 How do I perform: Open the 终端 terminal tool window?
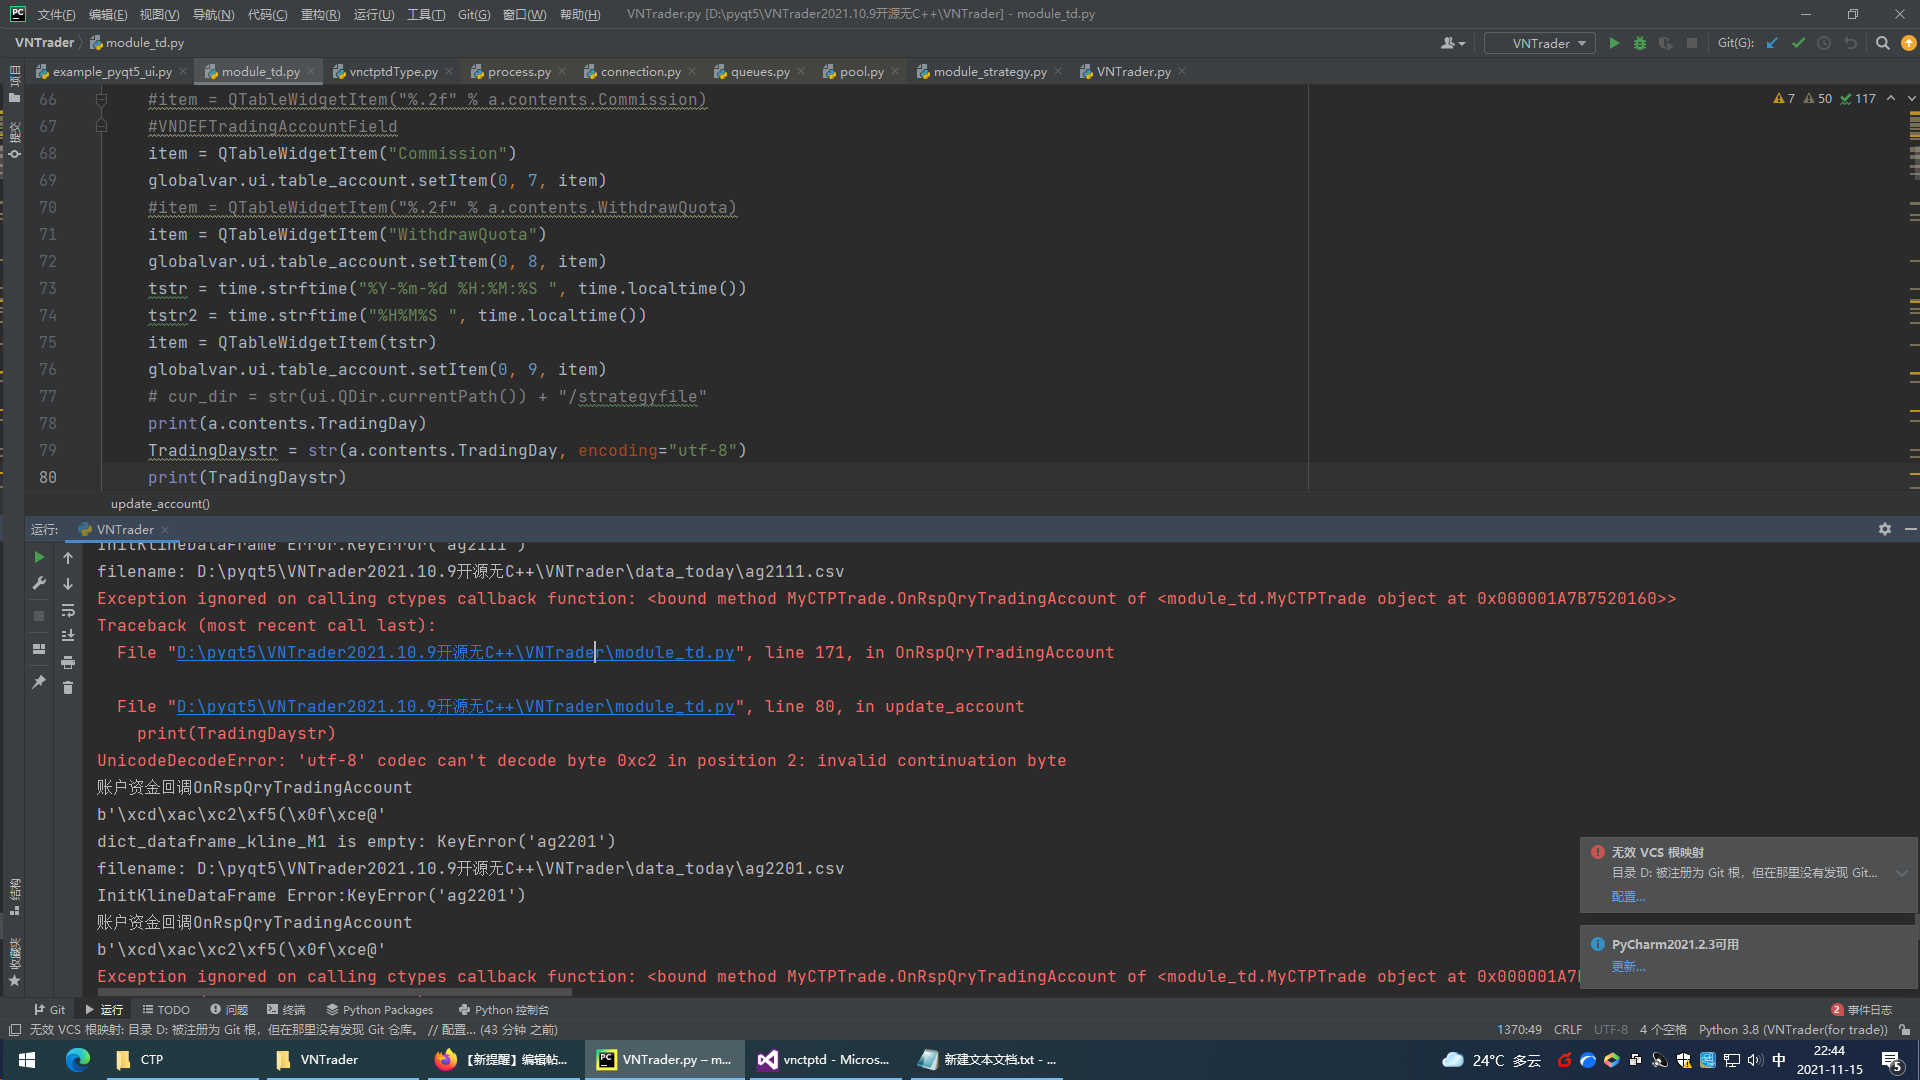[287, 1009]
